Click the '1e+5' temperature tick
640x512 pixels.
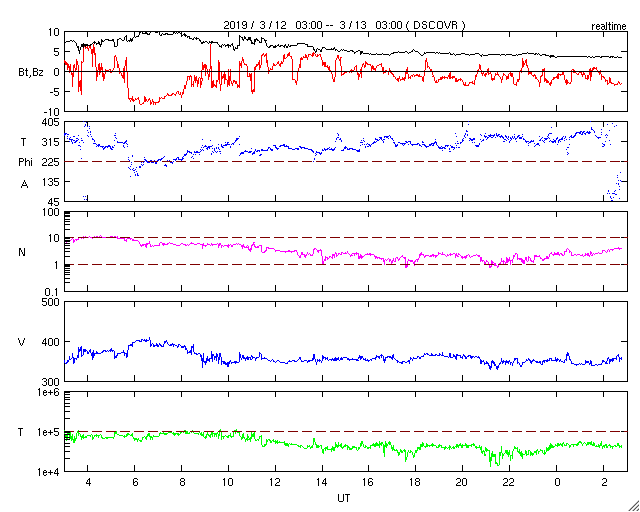(48, 432)
